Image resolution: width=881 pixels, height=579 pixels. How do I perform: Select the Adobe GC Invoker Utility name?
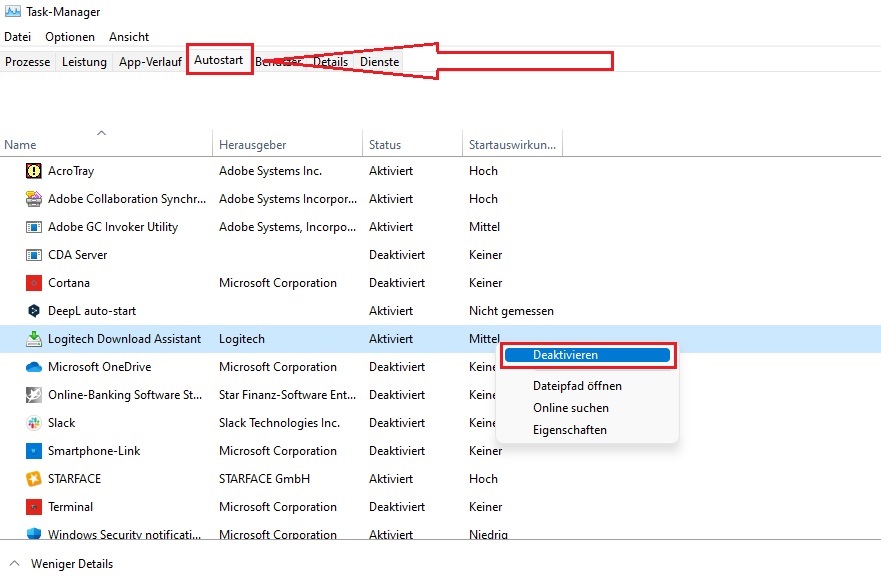coord(113,227)
